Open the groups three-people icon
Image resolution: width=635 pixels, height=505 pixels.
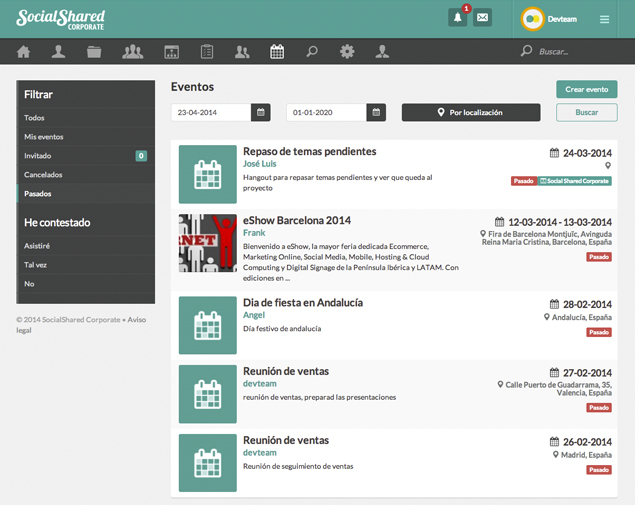[132, 52]
